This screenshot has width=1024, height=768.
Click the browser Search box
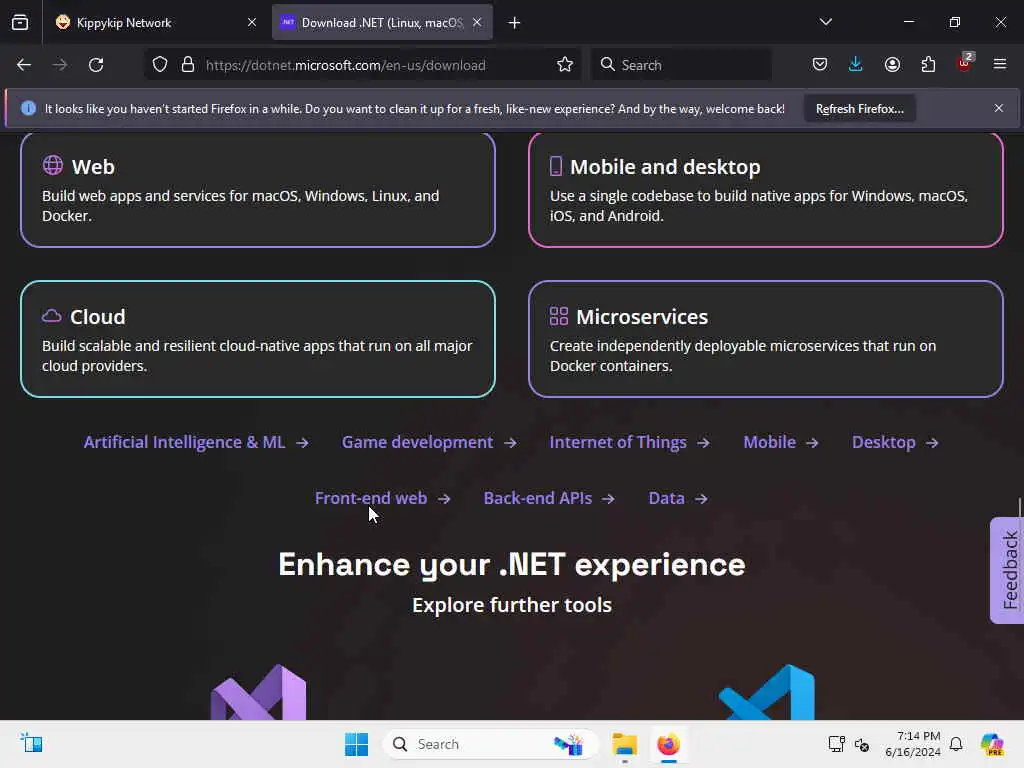tap(681, 65)
